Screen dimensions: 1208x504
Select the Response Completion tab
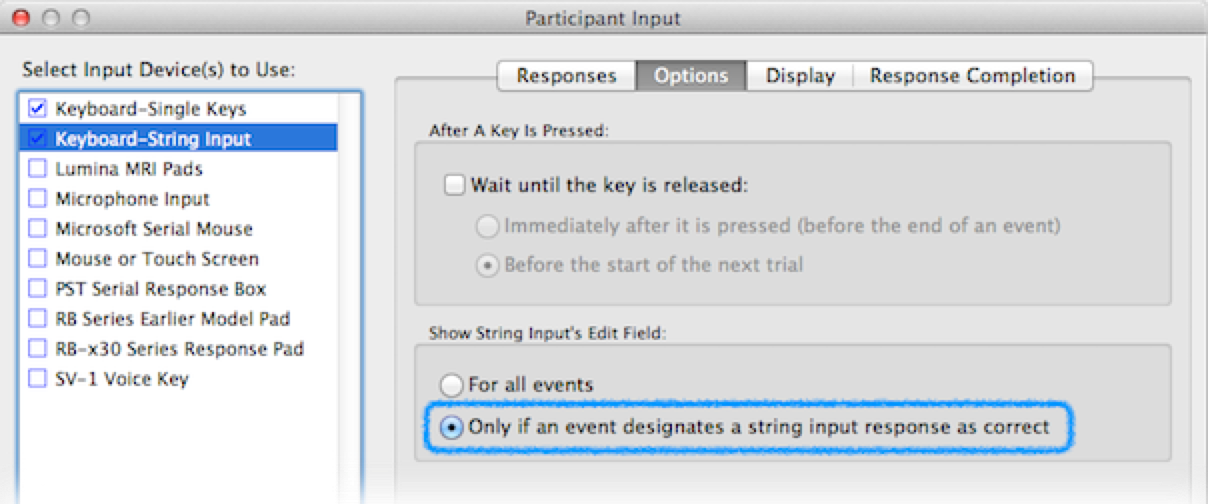(972, 76)
